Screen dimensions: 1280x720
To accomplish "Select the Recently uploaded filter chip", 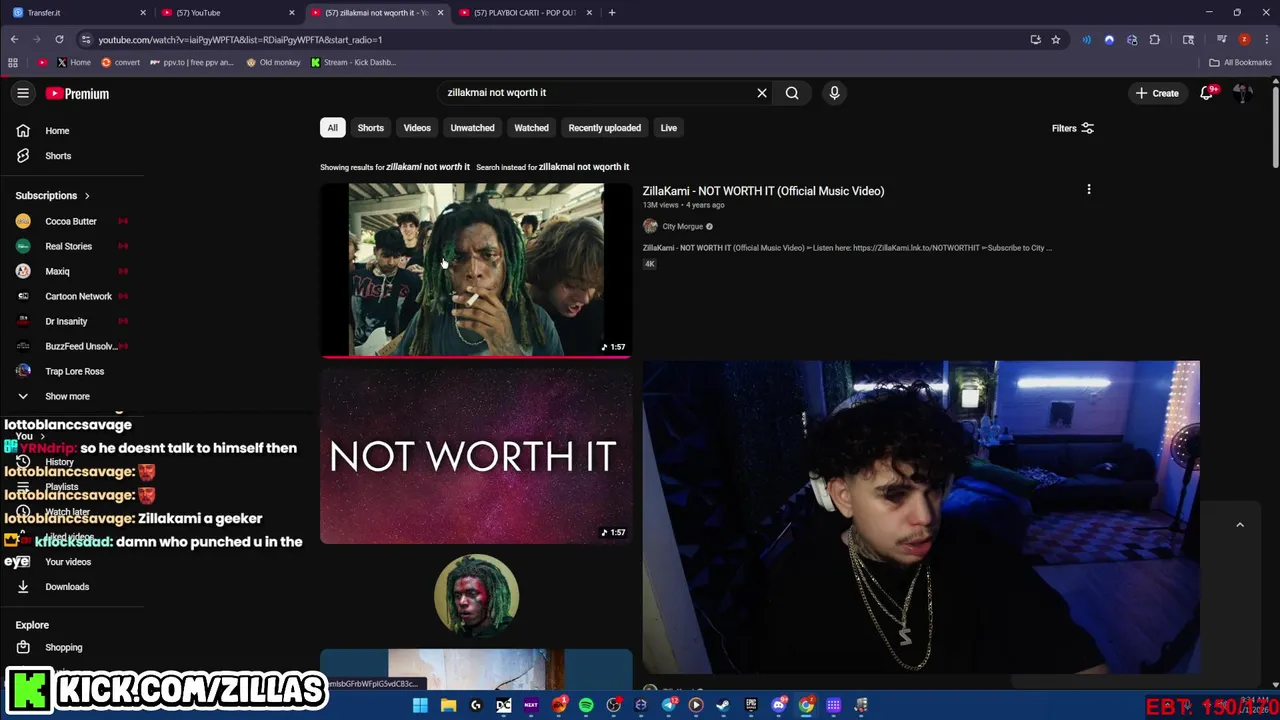I will coord(604,128).
